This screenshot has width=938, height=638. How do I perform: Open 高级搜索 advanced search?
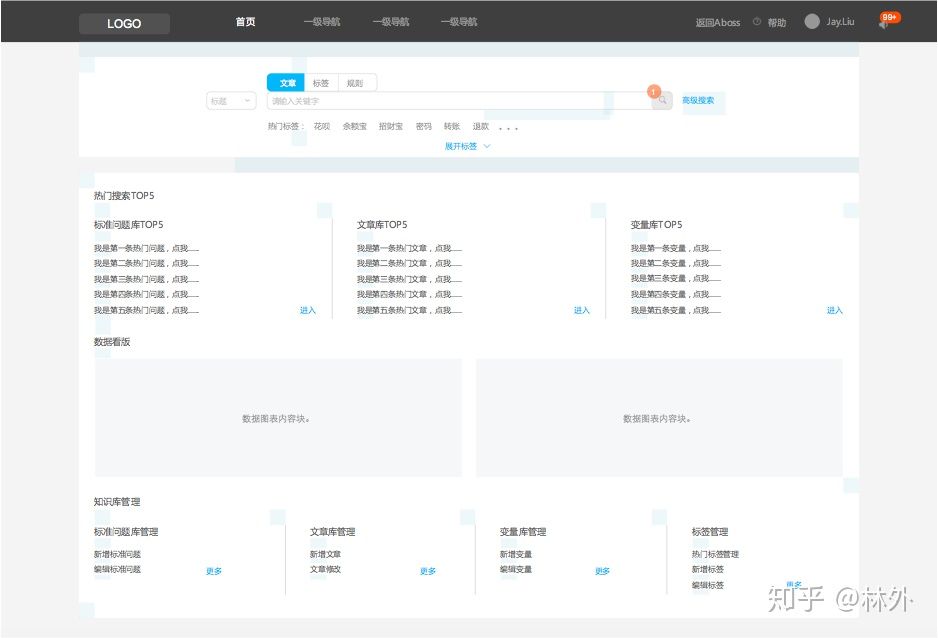pos(698,100)
